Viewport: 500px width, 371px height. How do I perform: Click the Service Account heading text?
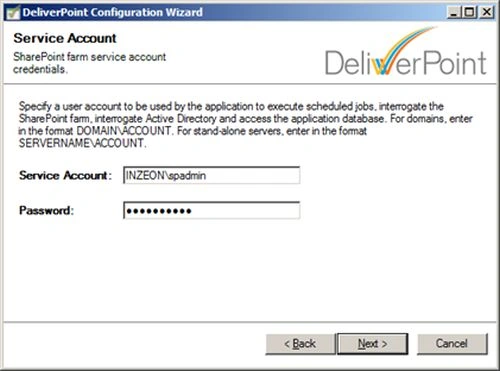65,38
